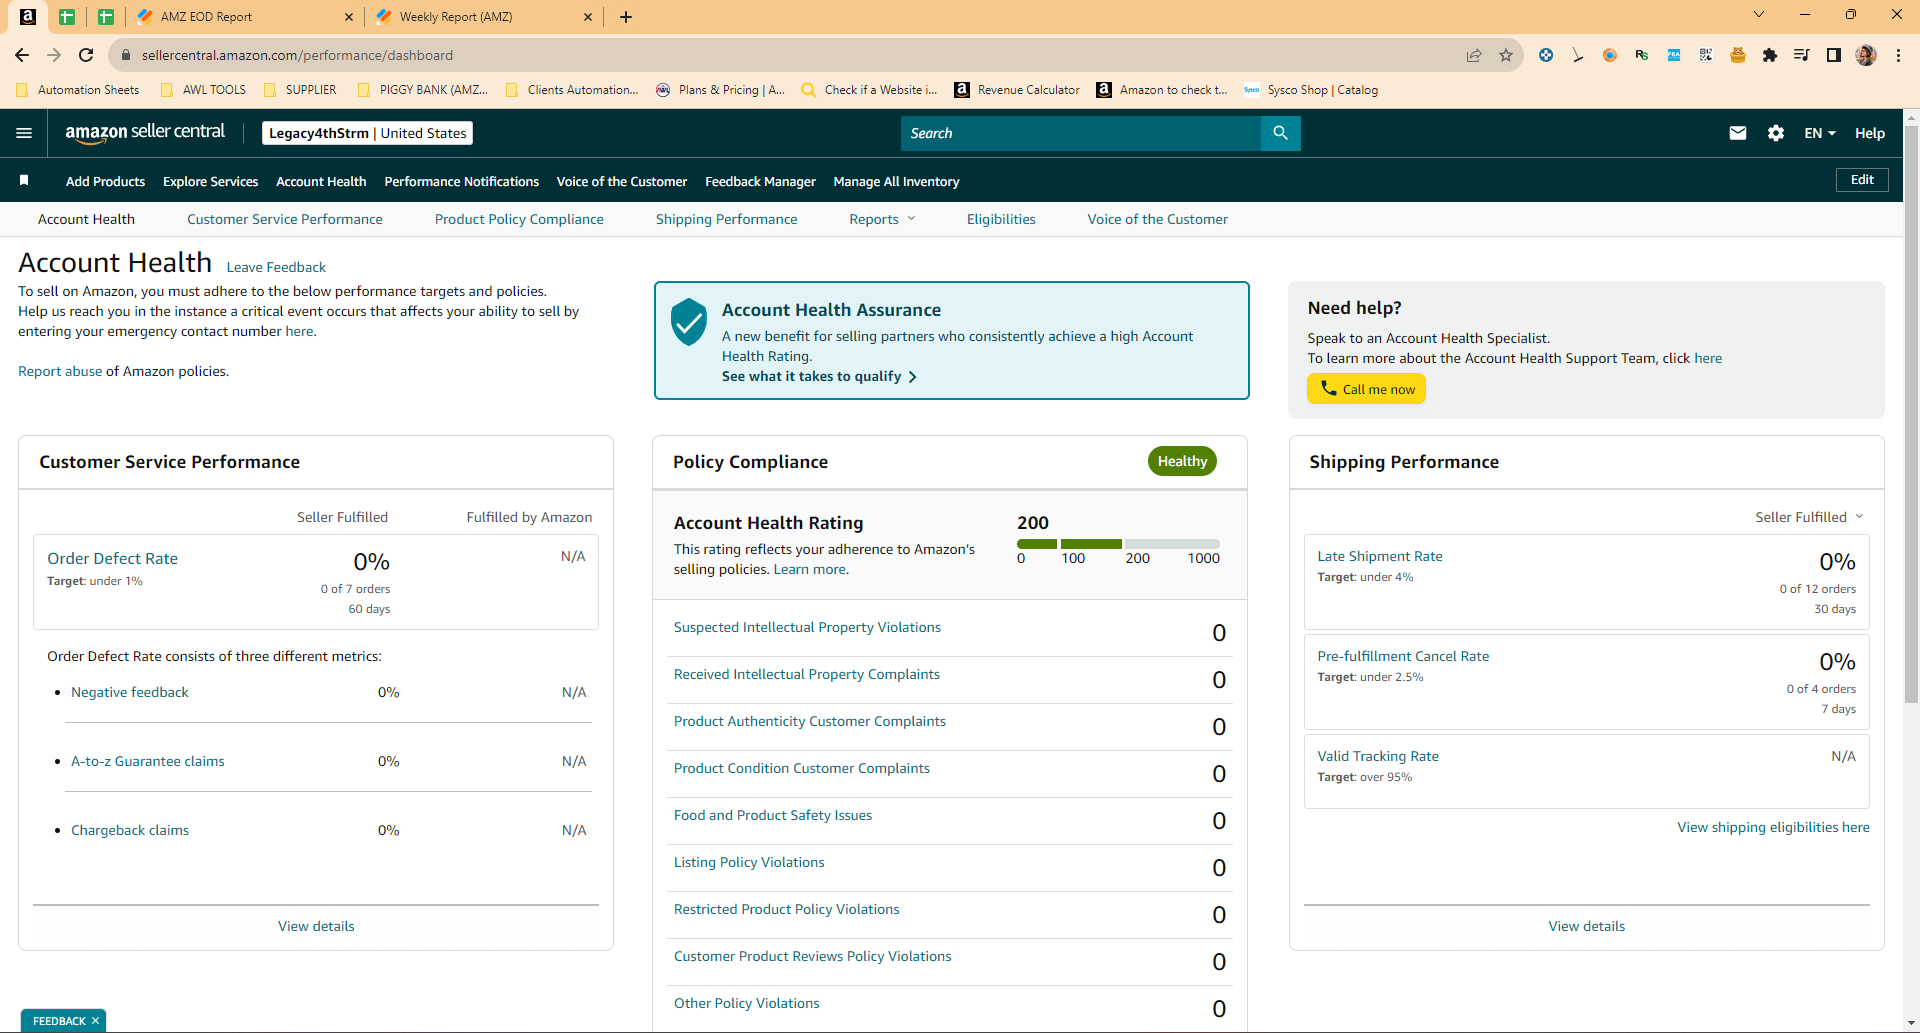View details for Customer Service Performance

(316, 926)
